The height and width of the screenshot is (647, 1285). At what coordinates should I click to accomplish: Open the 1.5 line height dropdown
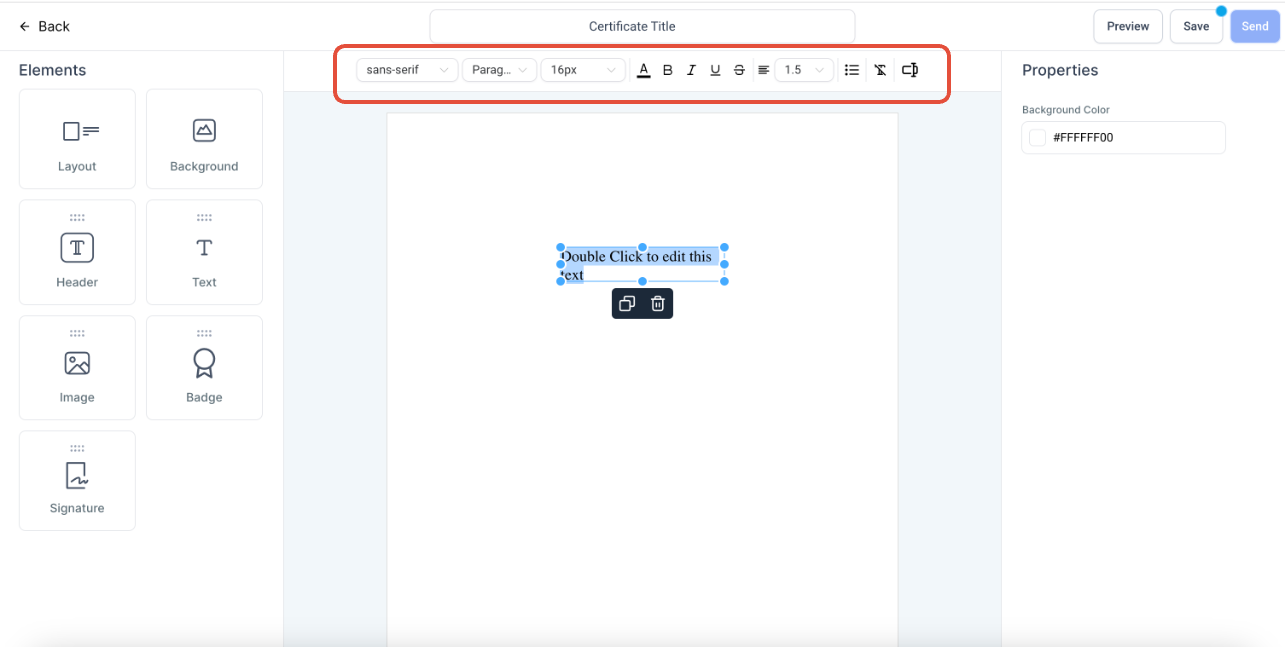coord(804,70)
